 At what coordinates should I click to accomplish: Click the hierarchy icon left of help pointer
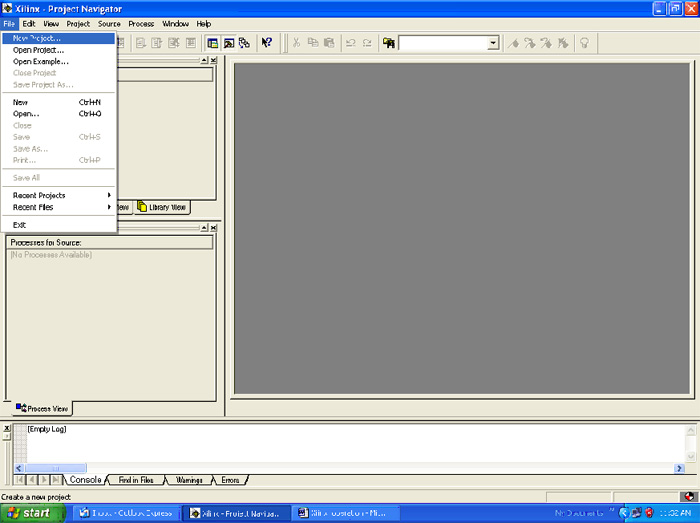click(x=244, y=43)
